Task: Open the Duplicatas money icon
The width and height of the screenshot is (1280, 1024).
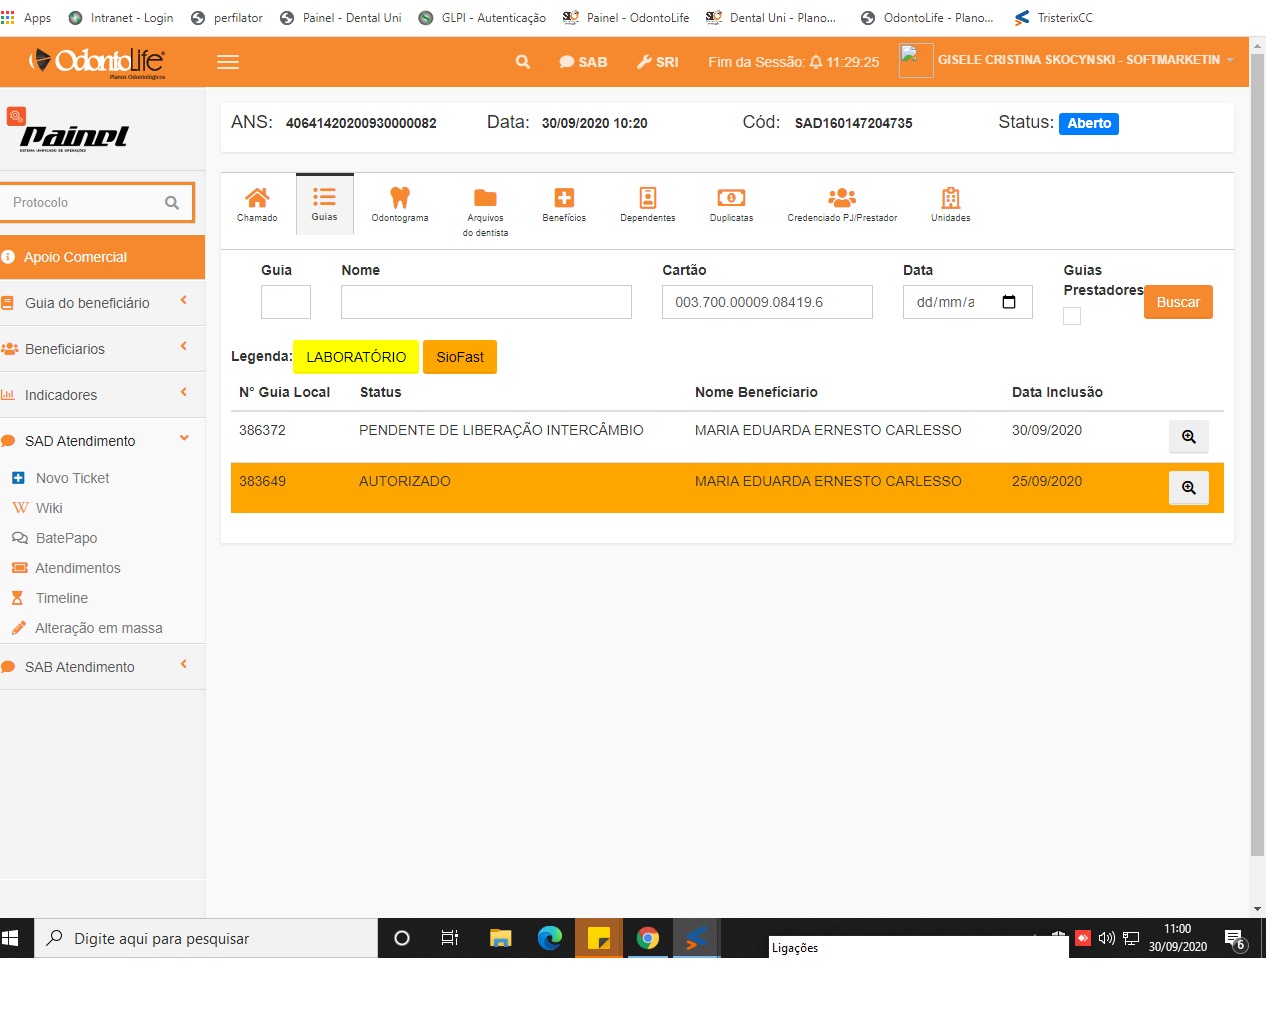Action: (x=731, y=198)
